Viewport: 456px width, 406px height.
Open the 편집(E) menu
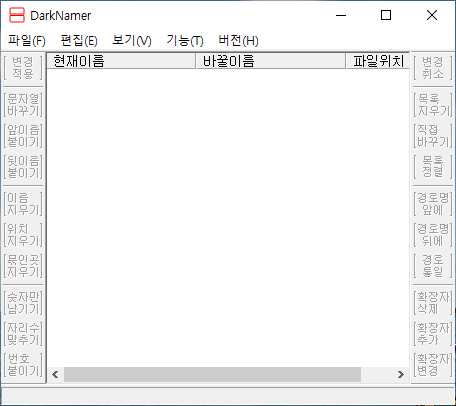(x=79, y=41)
